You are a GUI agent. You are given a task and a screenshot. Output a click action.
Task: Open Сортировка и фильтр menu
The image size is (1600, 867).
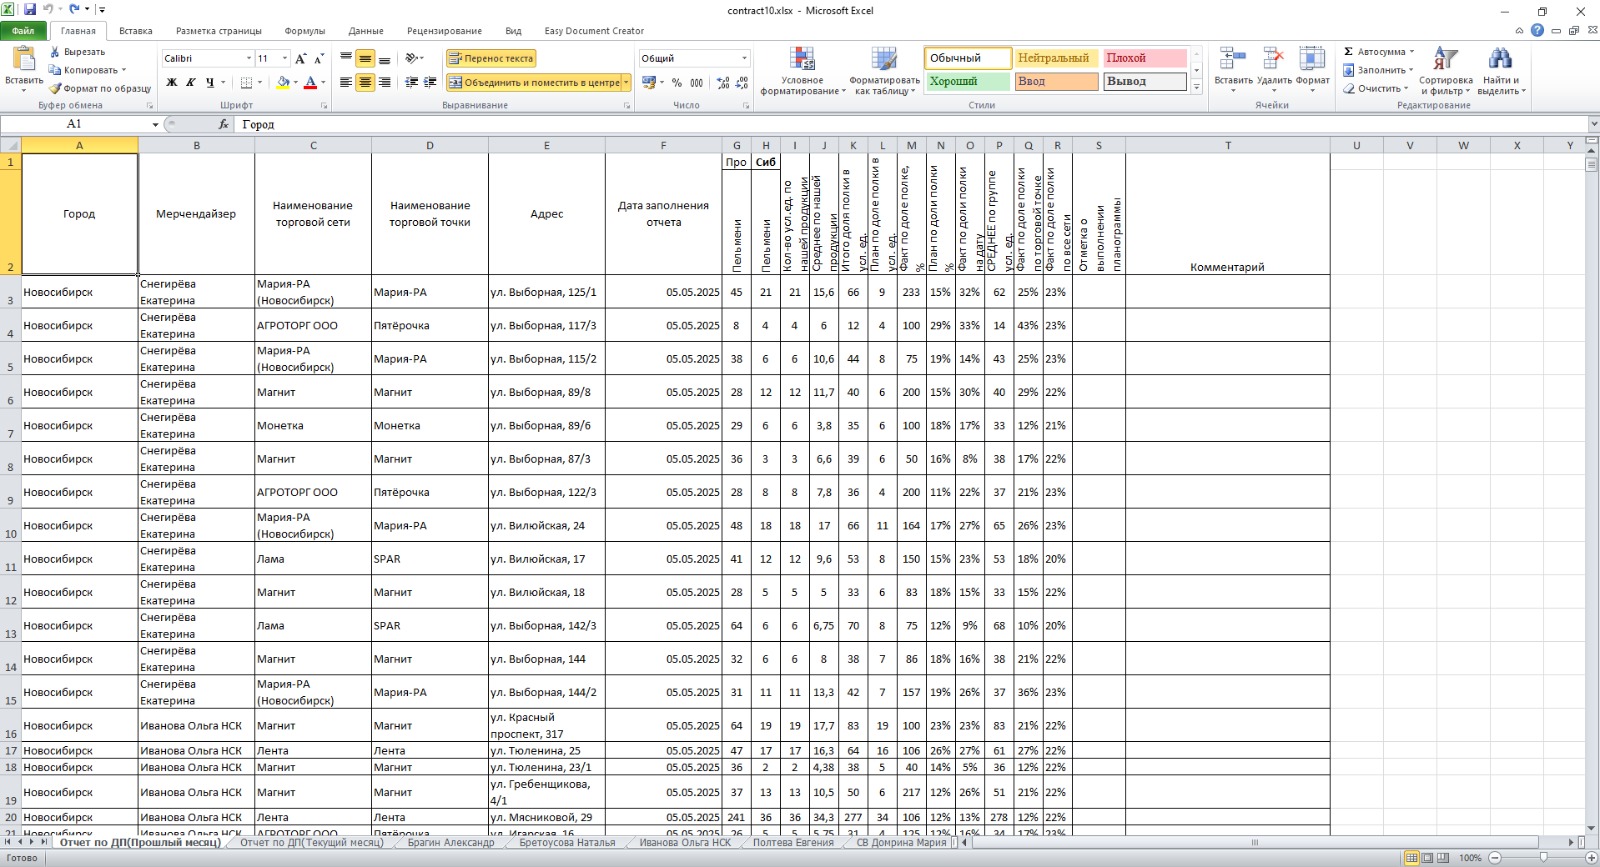coord(1445,71)
